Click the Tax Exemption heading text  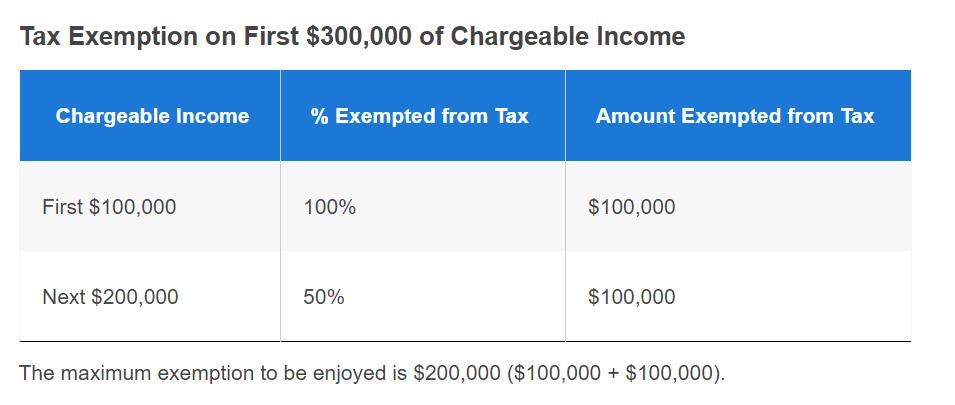[353, 37]
